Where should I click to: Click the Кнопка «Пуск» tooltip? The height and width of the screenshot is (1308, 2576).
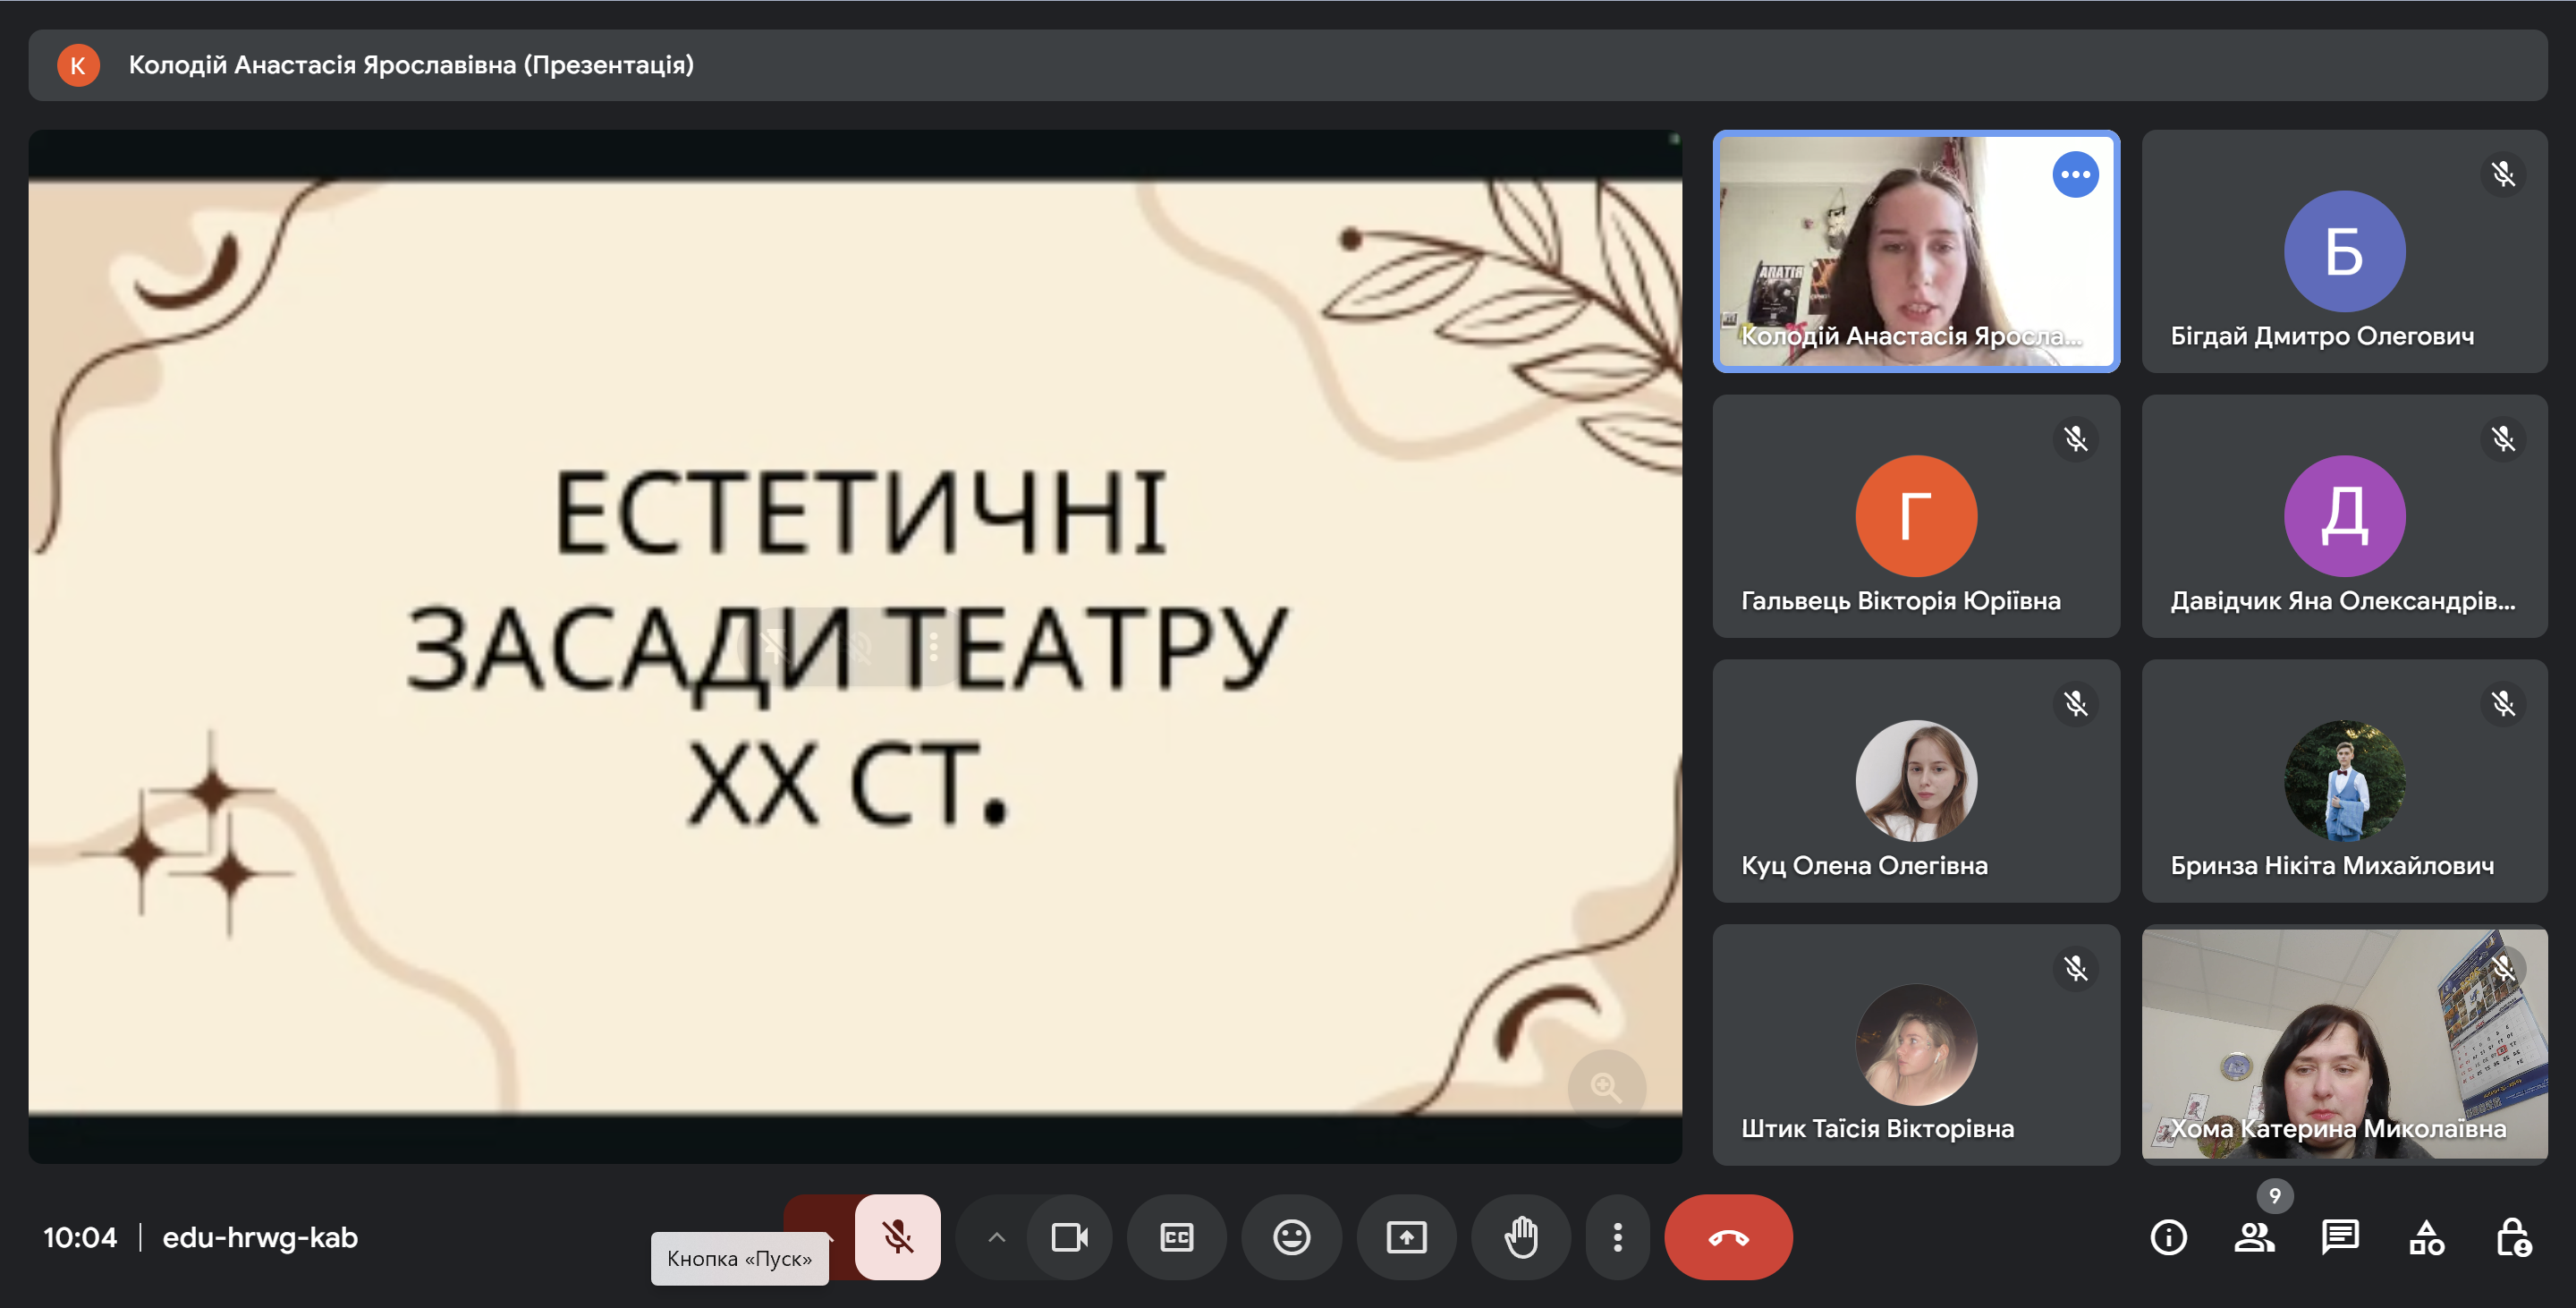pyautogui.click(x=739, y=1258)
